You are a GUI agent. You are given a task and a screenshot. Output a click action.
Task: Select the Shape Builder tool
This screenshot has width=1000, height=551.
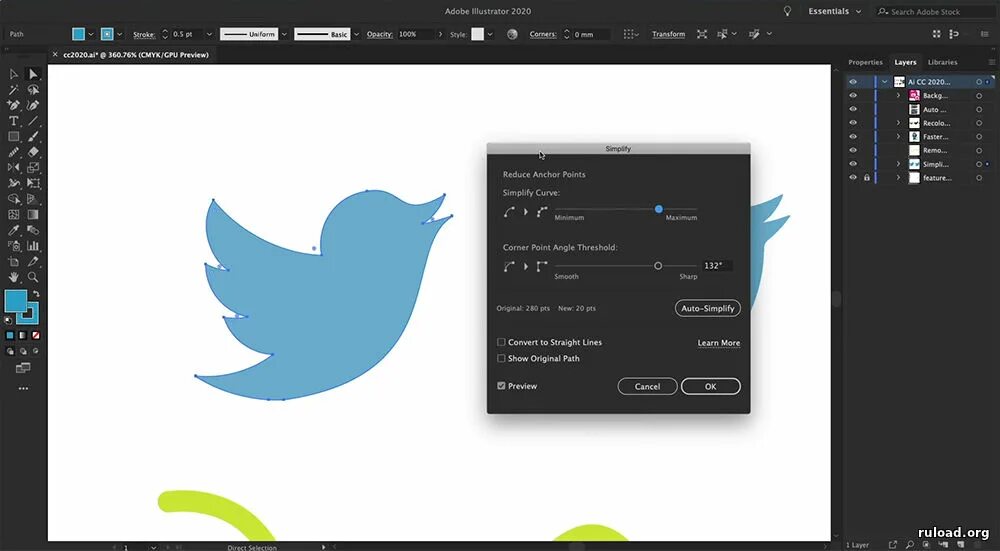[x=13, y=199]
